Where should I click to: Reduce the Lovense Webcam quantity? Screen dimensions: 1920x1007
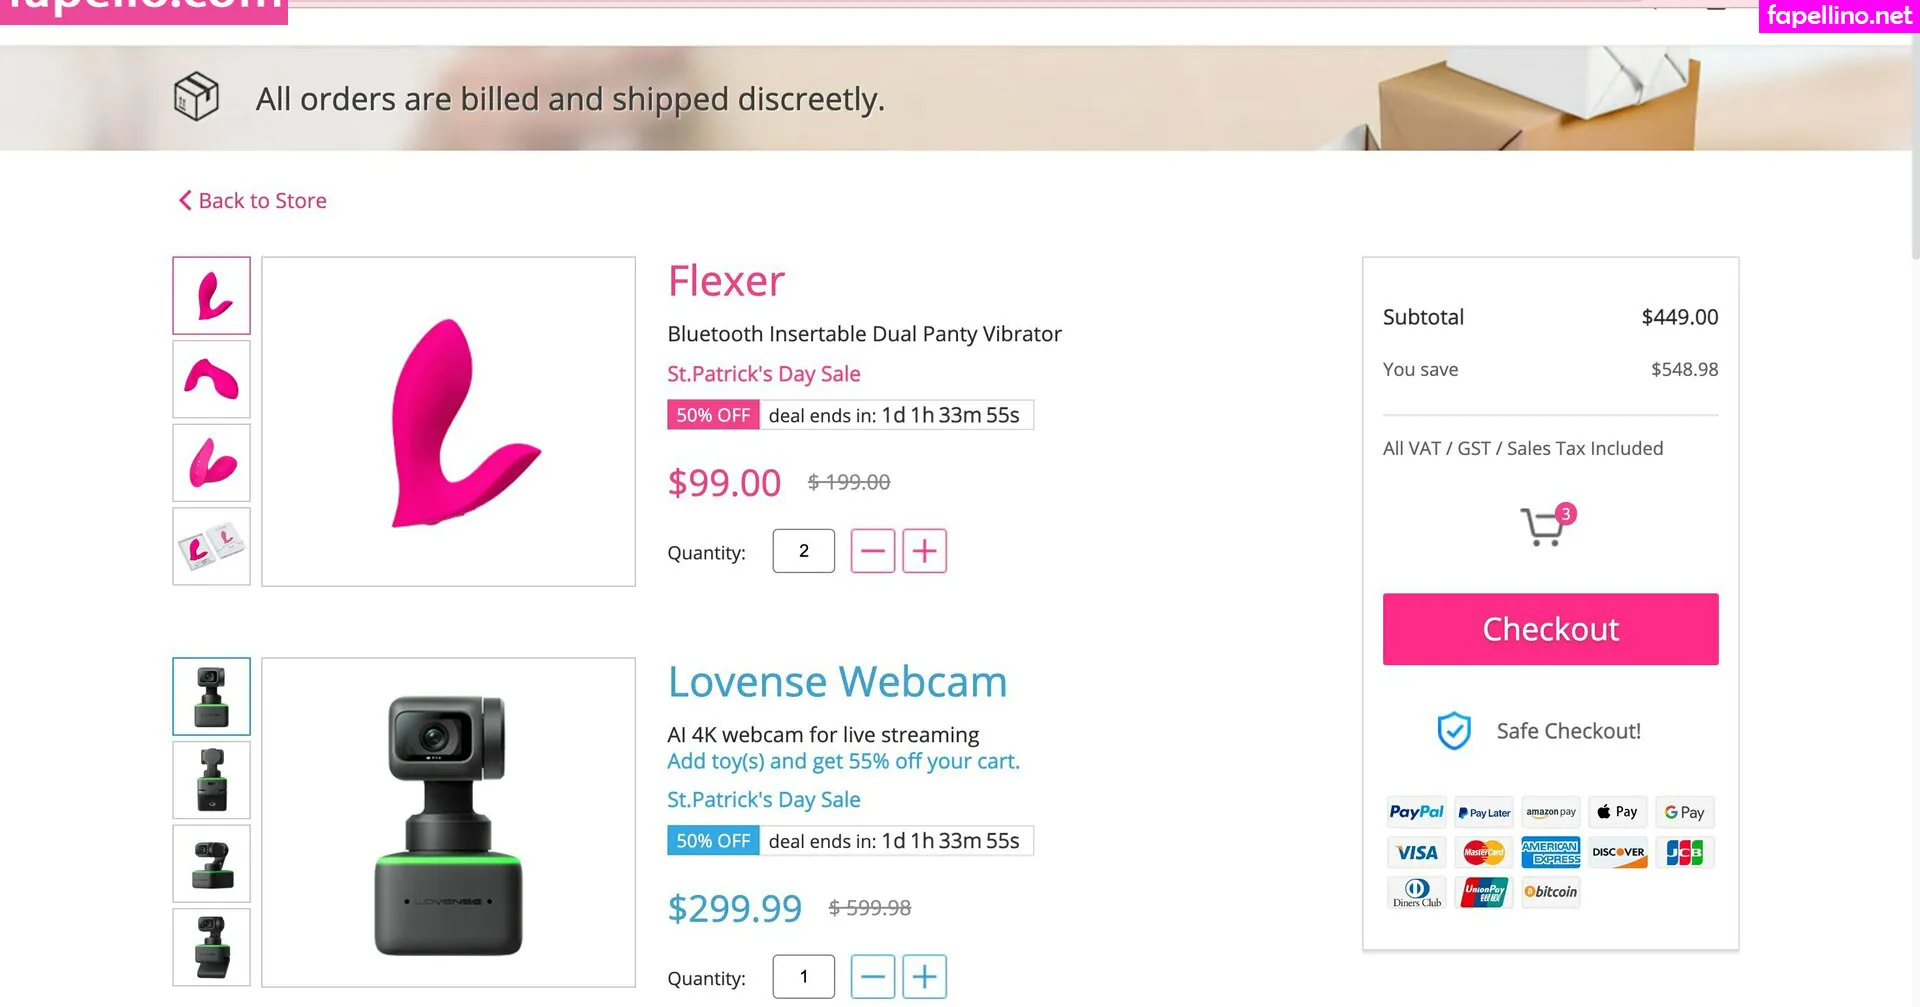(x=872, y=977)
